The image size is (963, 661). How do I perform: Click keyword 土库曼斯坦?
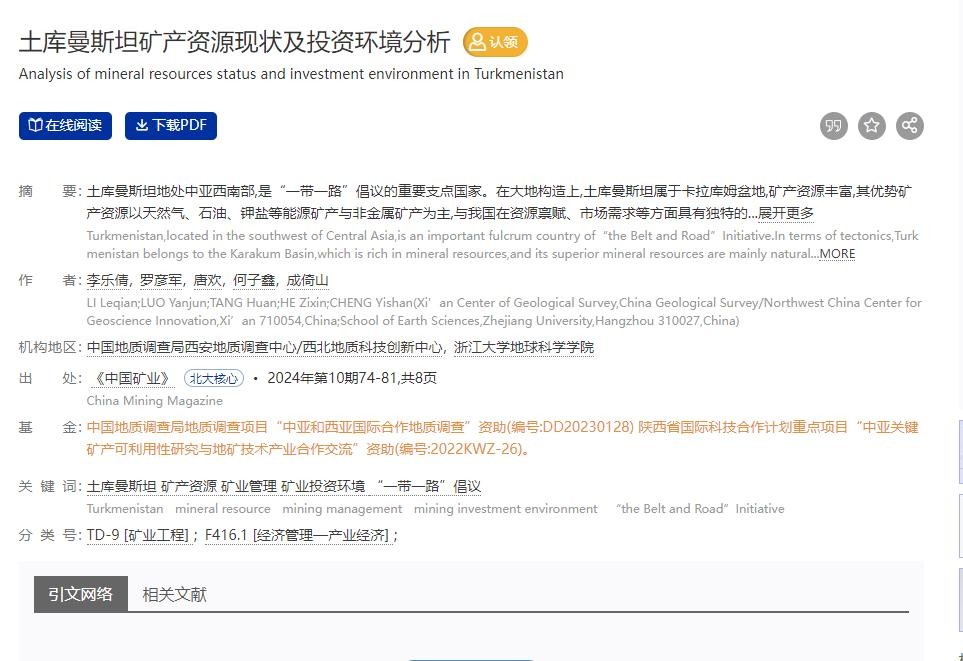121,487
